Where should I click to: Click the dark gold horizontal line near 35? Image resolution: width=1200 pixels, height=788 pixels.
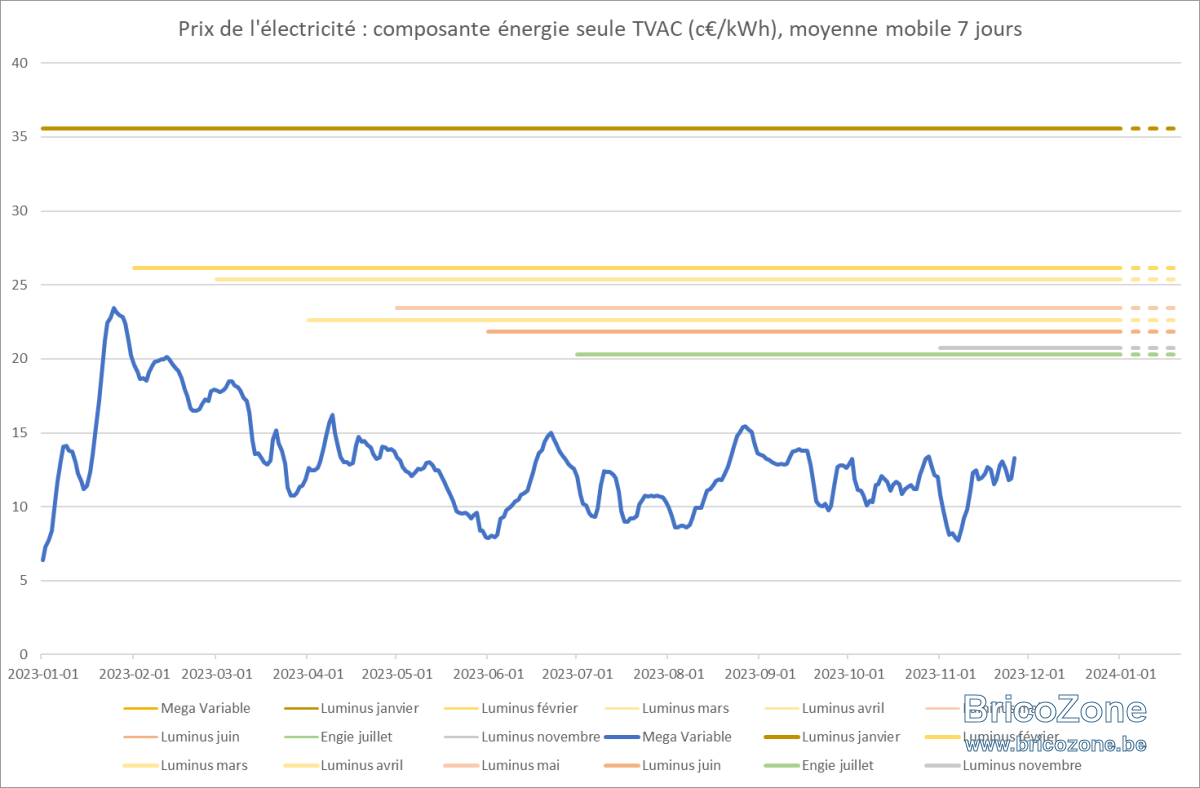[x=581, y=128]
